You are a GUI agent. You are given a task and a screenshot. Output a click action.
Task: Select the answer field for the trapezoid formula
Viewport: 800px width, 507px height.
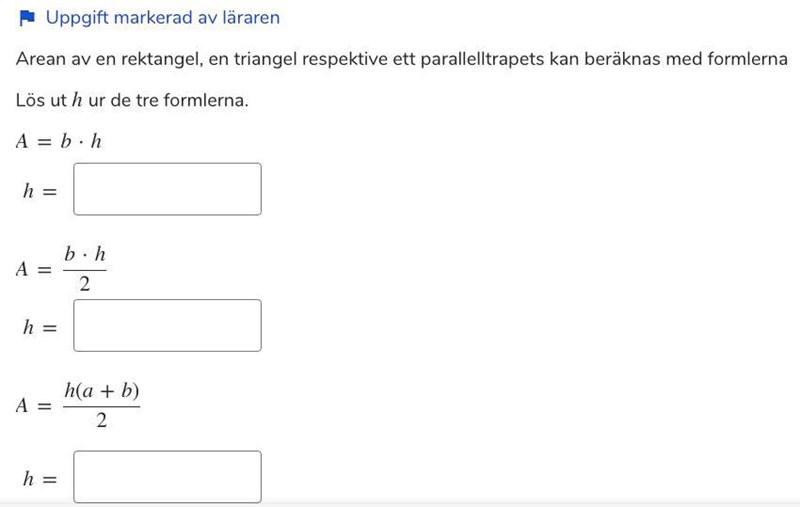pos(167,477)
